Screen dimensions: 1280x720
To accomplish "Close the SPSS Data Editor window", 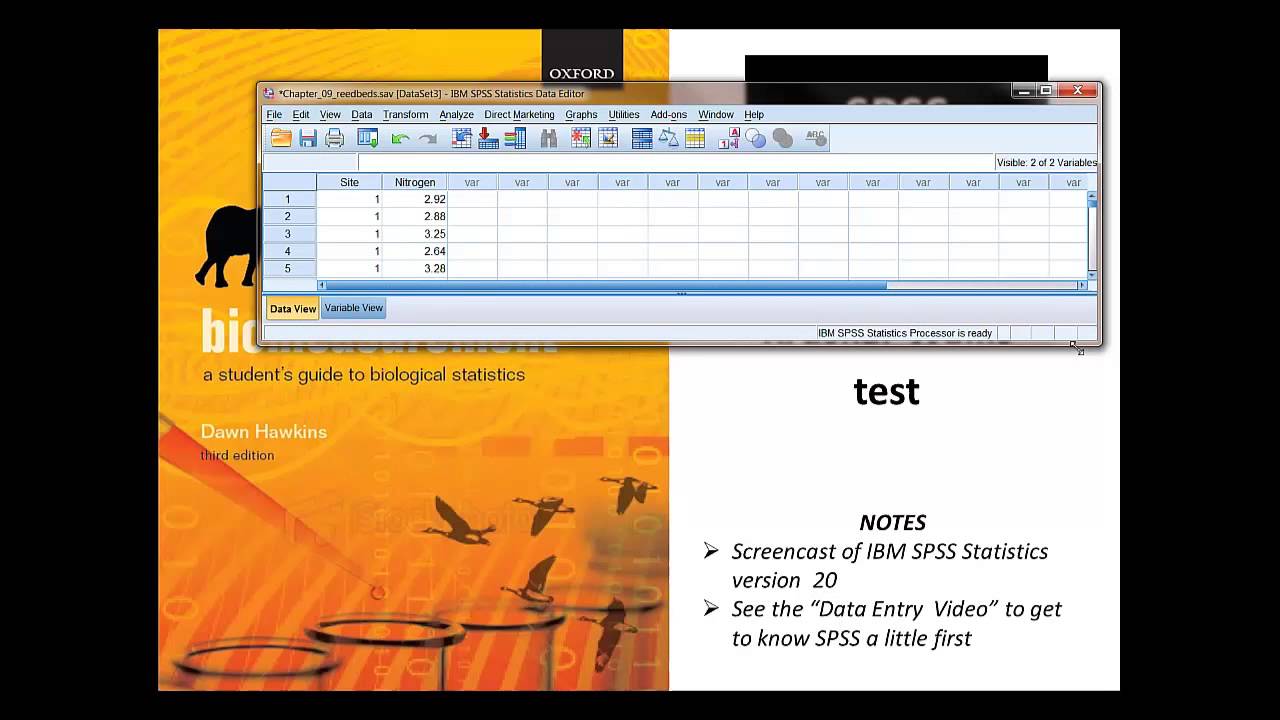I will click(1077, 91).
